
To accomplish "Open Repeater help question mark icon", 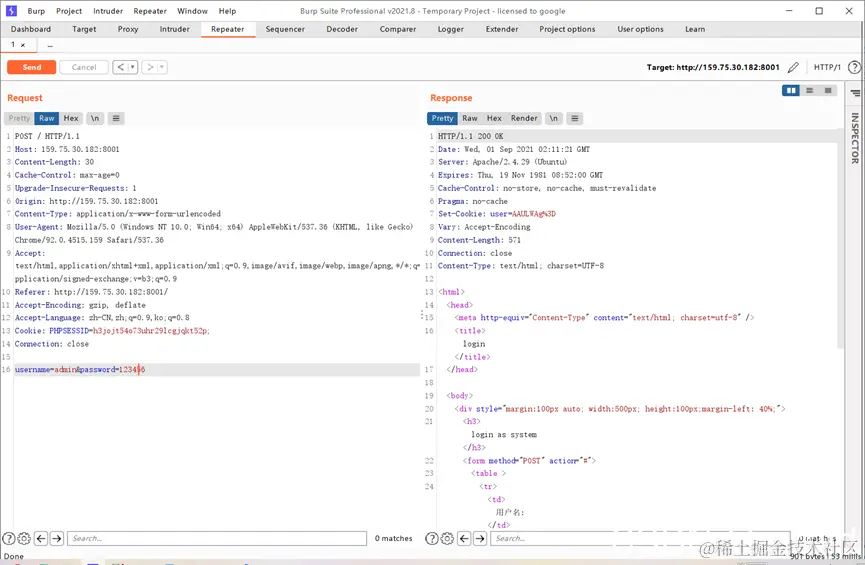I will [854, 67].
